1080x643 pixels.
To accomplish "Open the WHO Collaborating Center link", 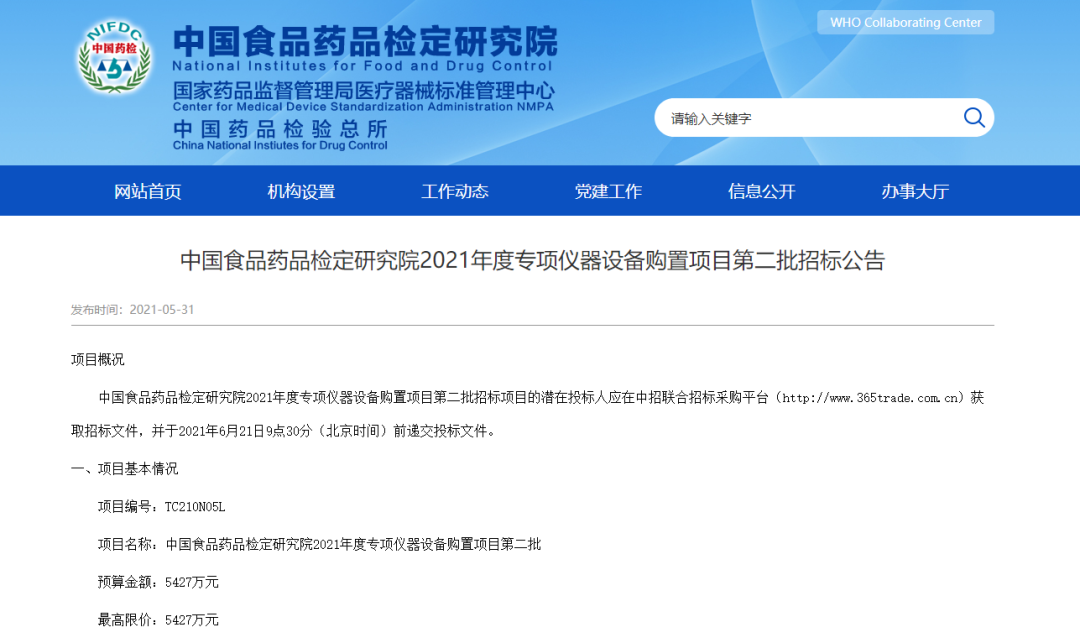I will point(905,22).
